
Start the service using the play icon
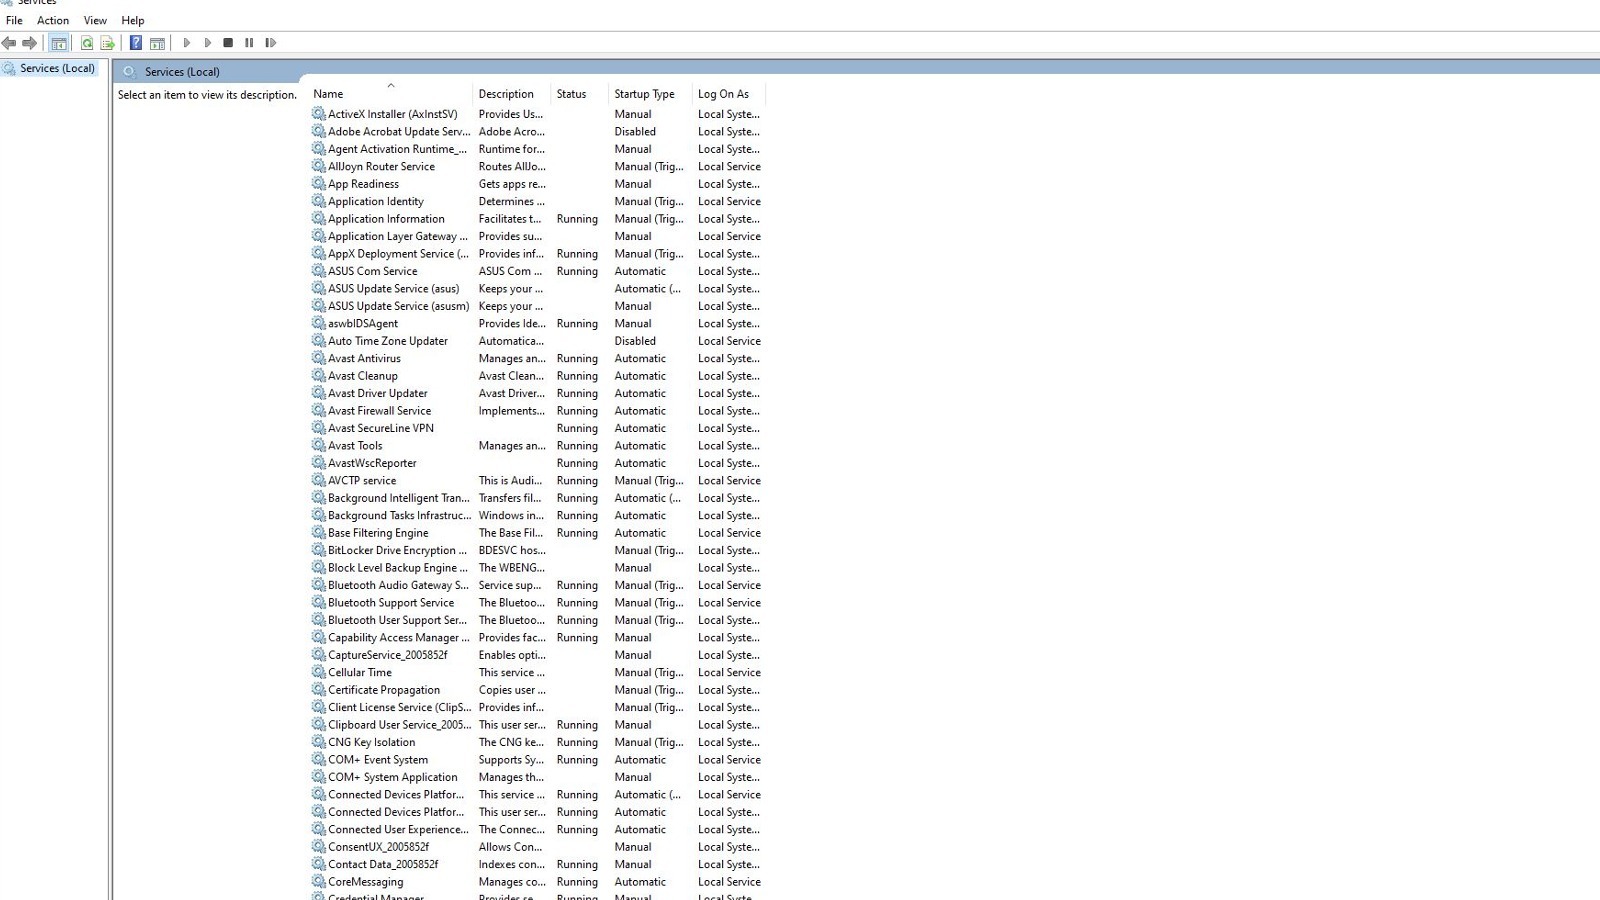point(187,42)
